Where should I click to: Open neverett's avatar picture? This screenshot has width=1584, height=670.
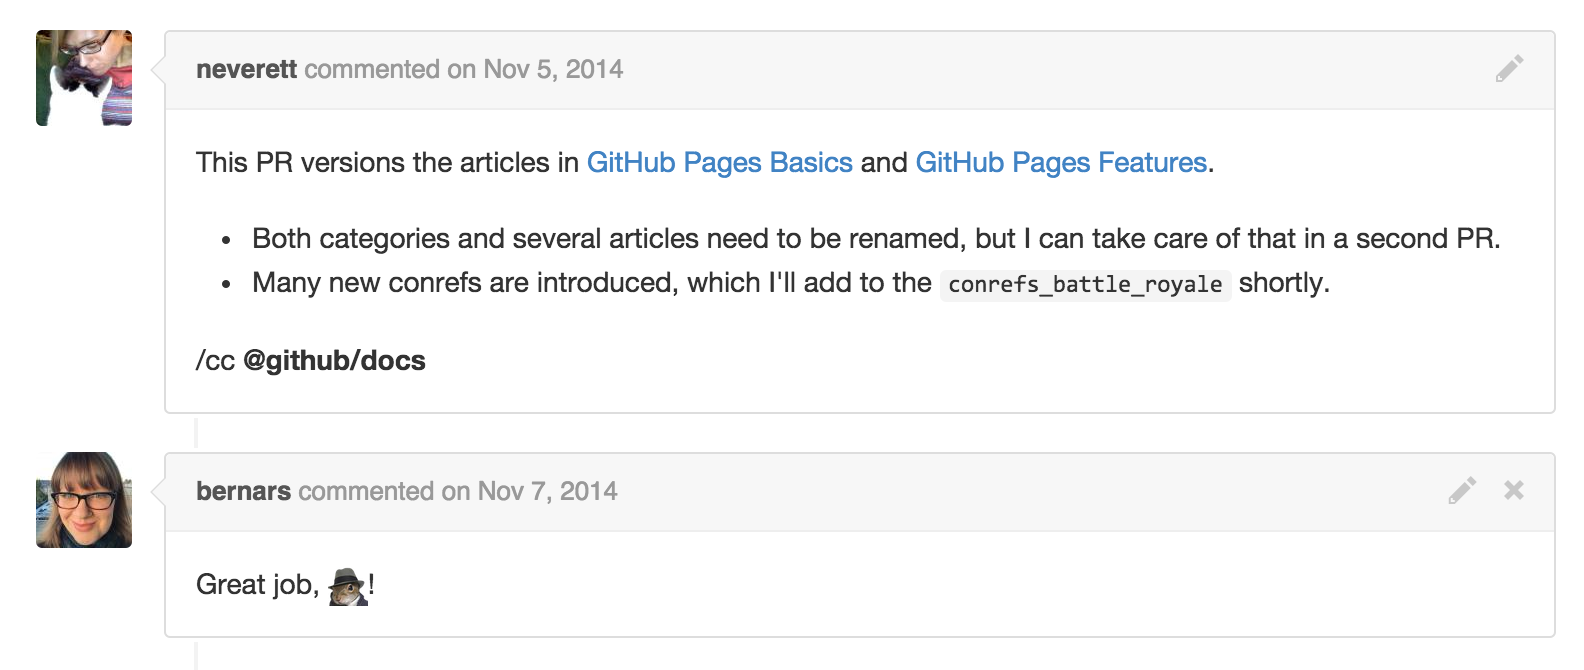click(84, 78)
